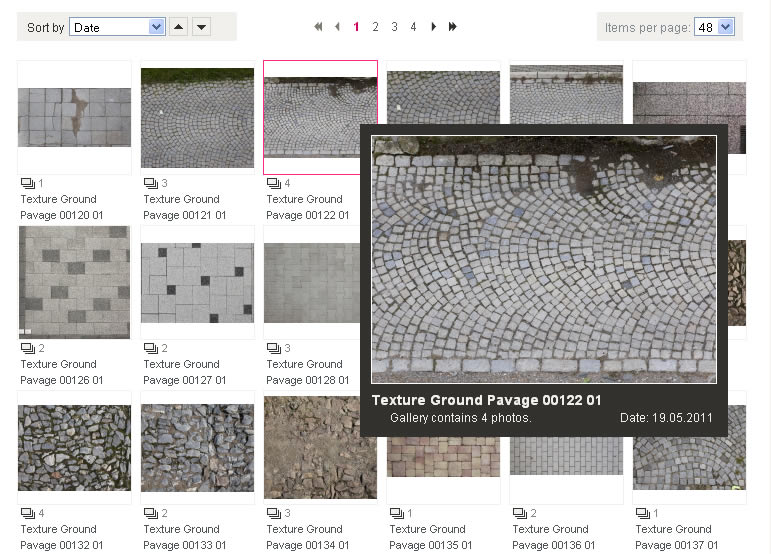Viewport: 771px width, 554px height.
Task: Click title Texture Ground Pavage 00127 01
Action: tap(184, 372)
